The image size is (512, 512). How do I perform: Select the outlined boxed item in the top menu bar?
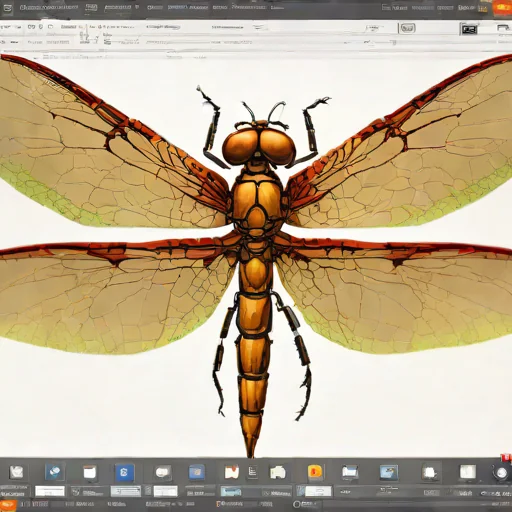(91, 7)
